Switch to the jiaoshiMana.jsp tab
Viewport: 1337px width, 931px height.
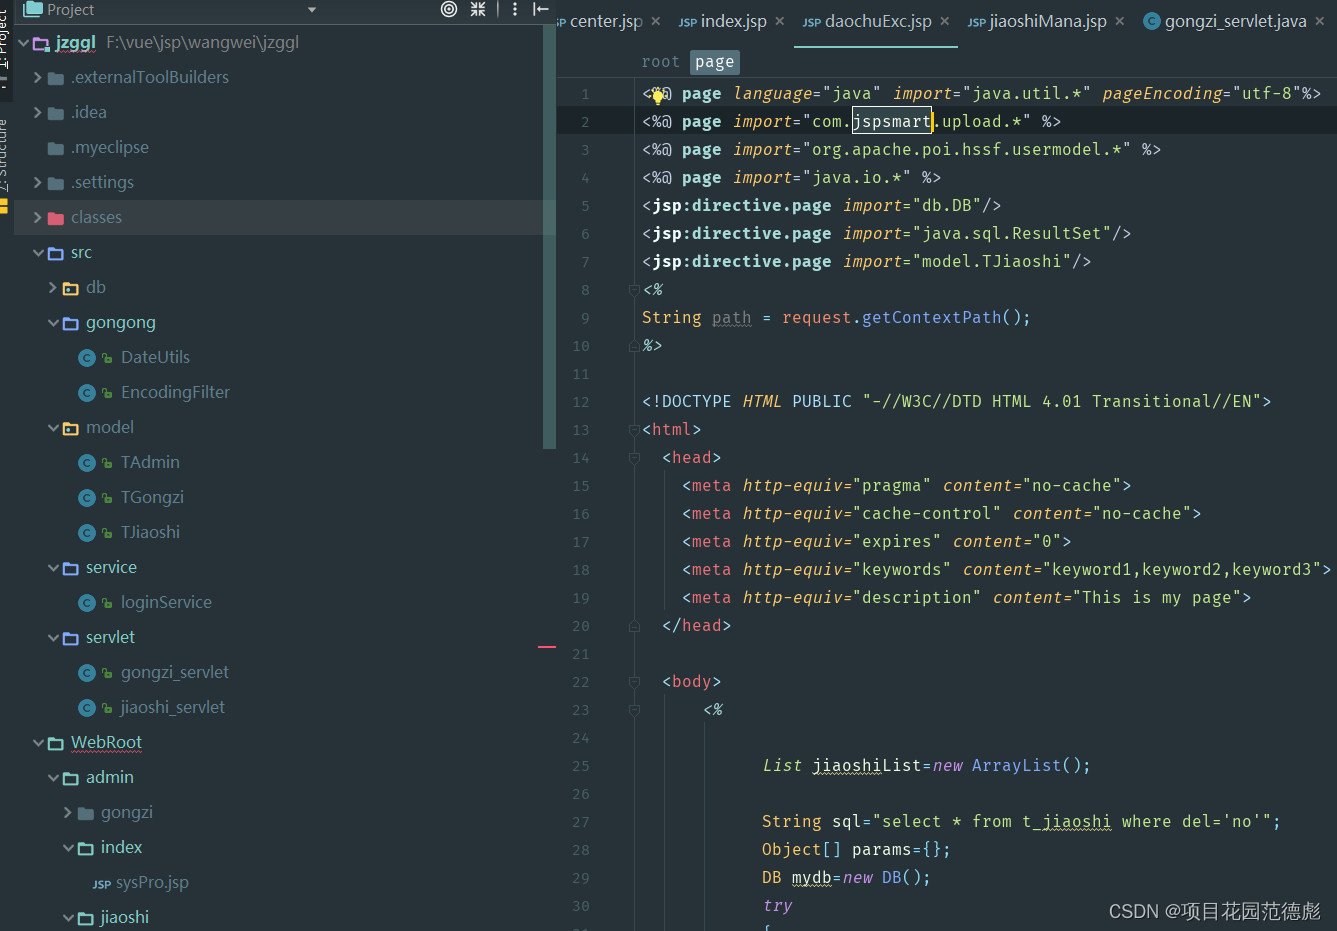click(1037, 21)
